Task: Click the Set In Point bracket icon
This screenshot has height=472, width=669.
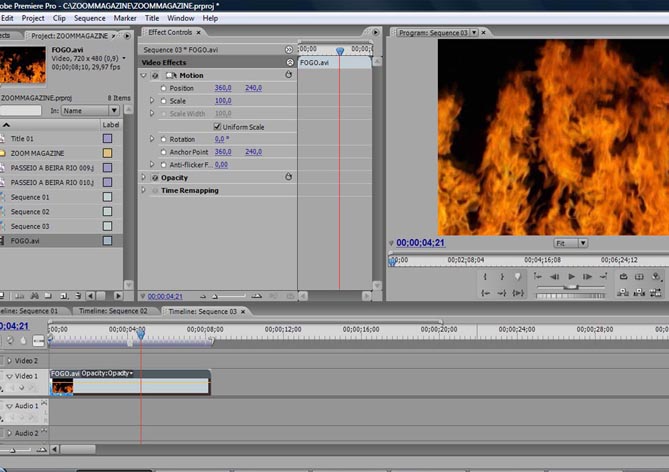Action: (x=486, y=277)
